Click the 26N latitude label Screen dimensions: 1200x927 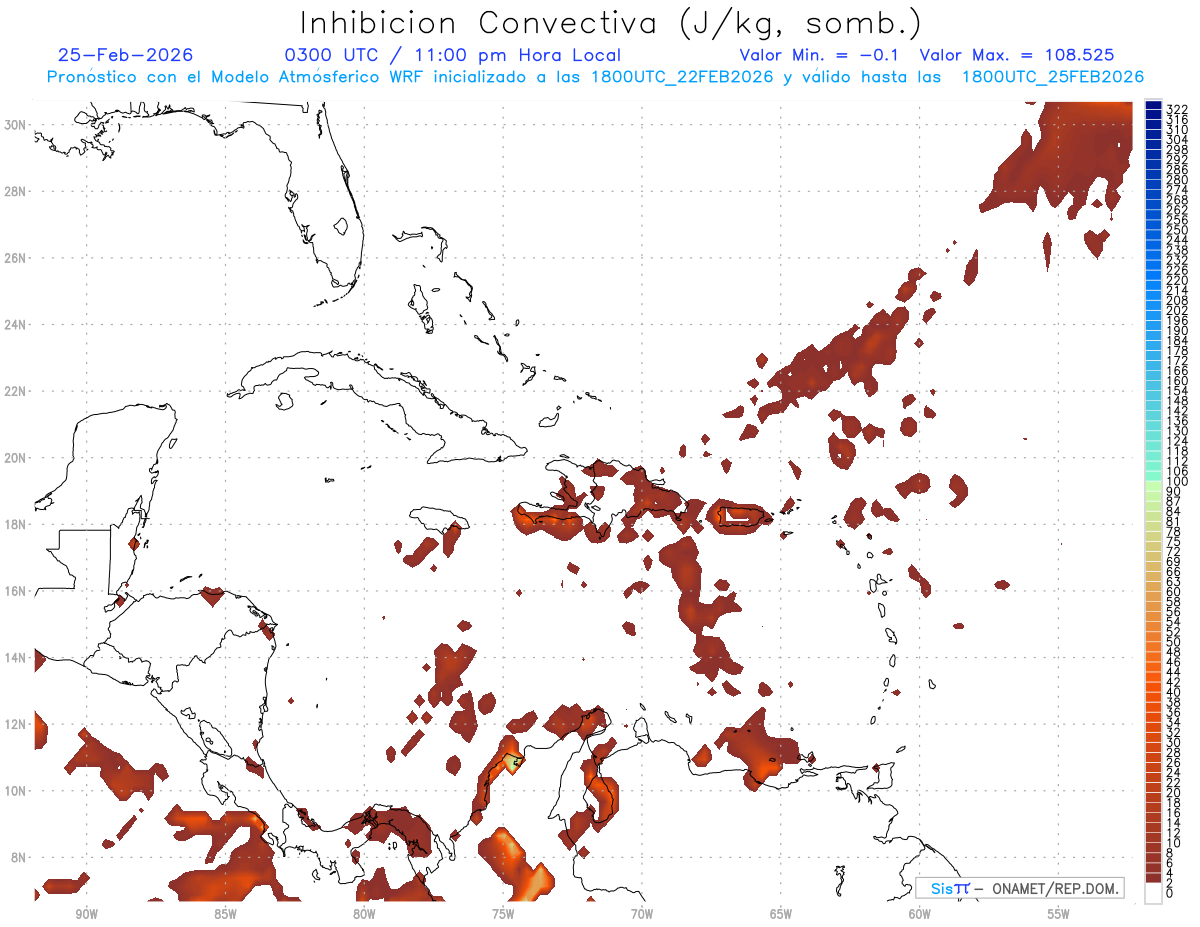[16, 257]
